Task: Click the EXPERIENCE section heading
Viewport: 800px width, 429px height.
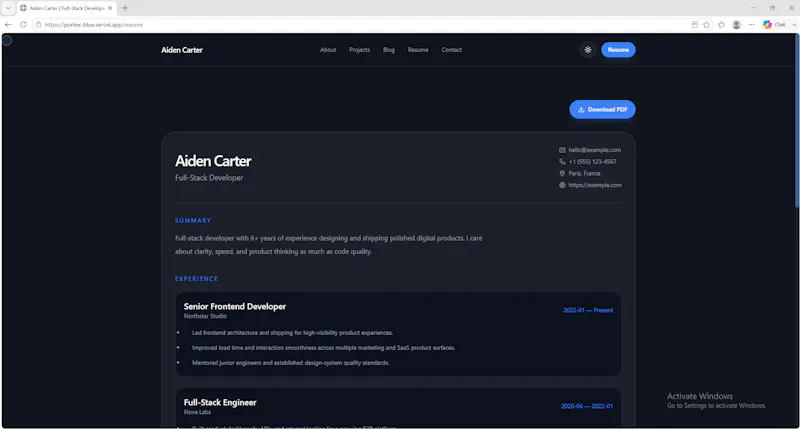Action: (x=196, y=279)
